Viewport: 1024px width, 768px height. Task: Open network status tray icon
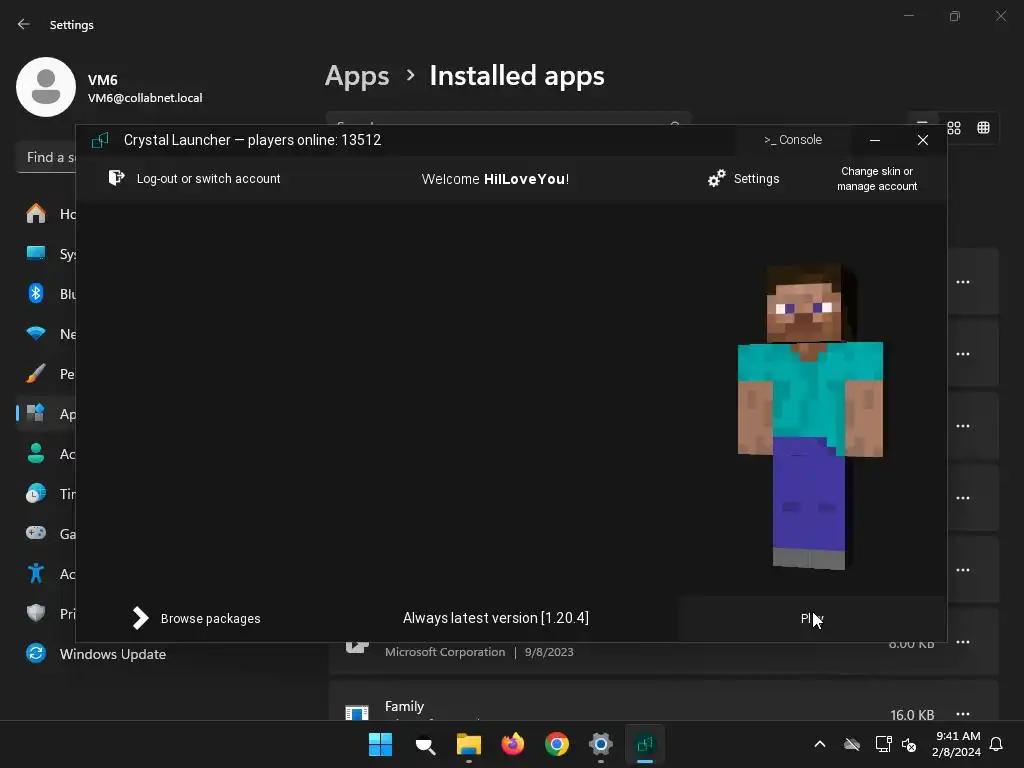884,744
